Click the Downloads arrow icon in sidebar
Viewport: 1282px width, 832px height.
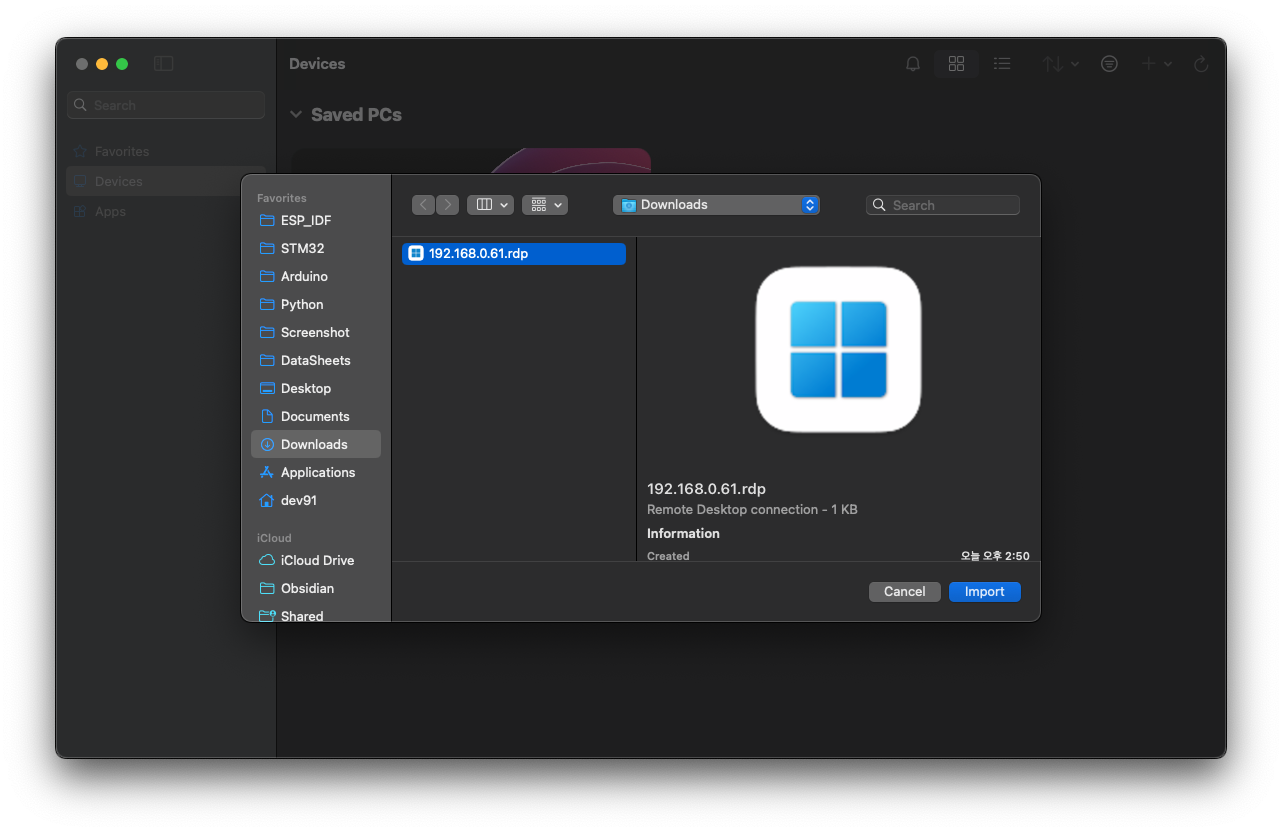267,444
